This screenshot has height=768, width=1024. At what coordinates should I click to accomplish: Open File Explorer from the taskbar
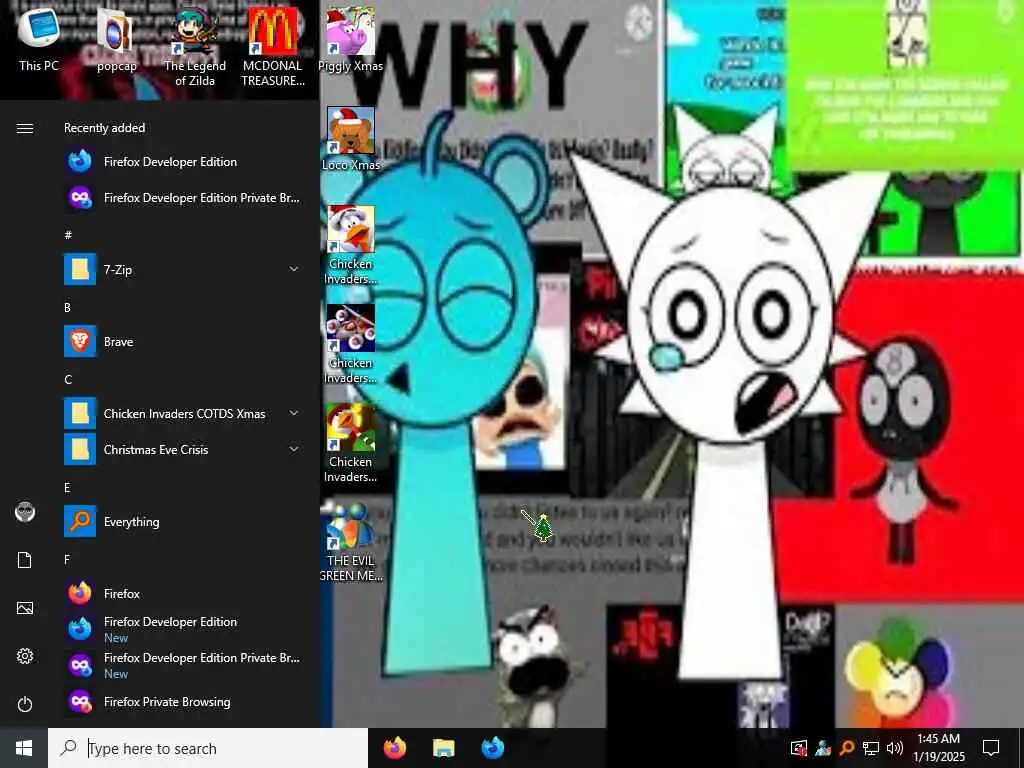[443, 748]
